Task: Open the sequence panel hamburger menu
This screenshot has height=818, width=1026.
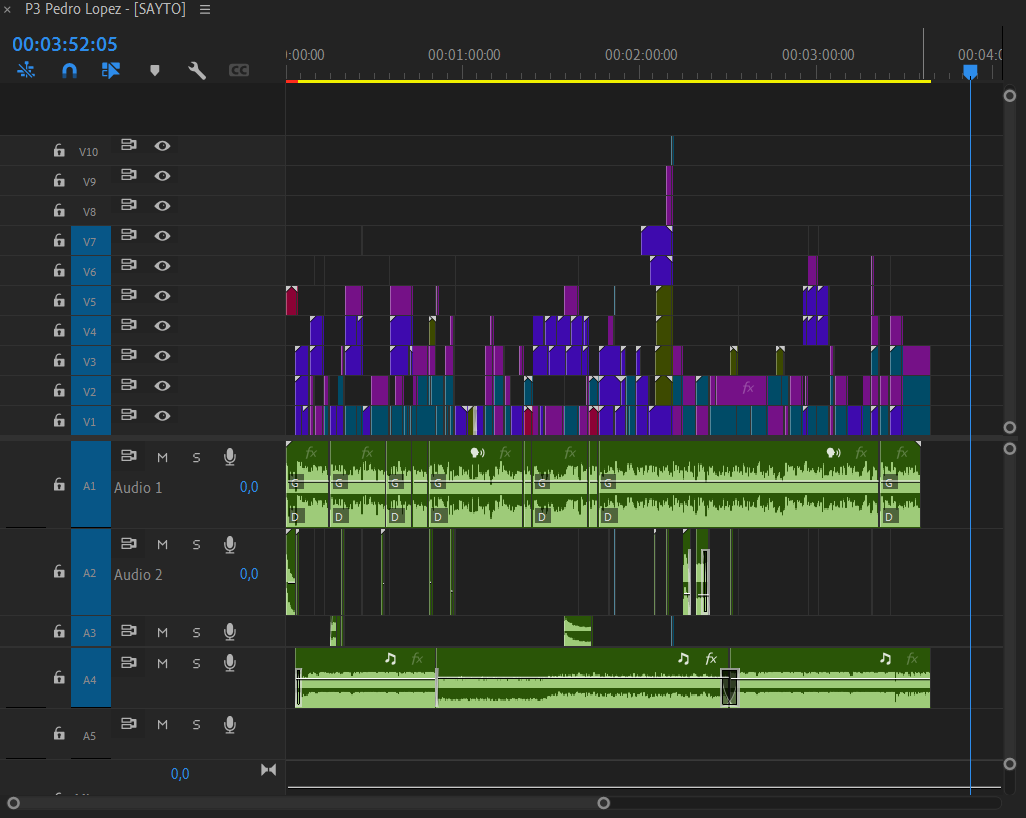Action: tap(205, 10)
